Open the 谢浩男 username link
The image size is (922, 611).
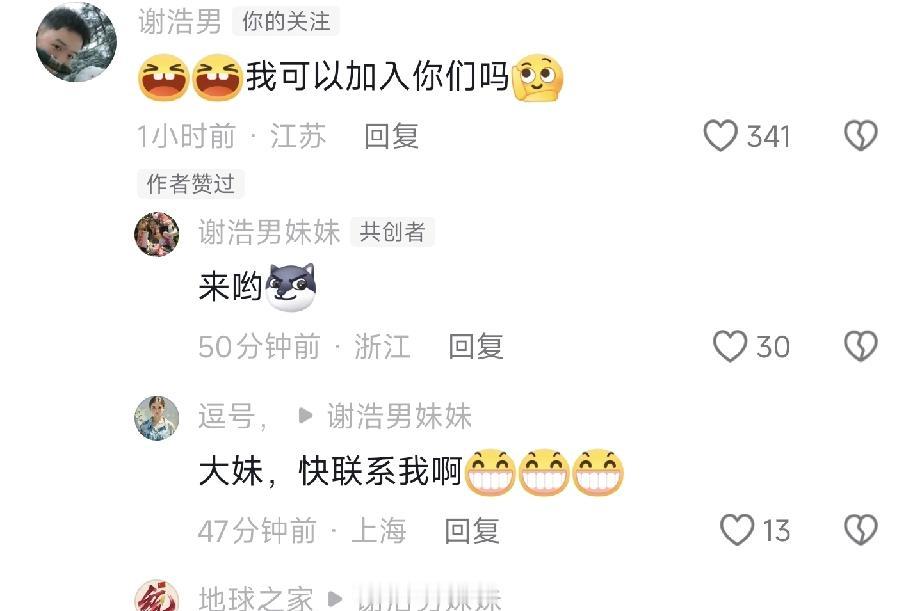180,22
